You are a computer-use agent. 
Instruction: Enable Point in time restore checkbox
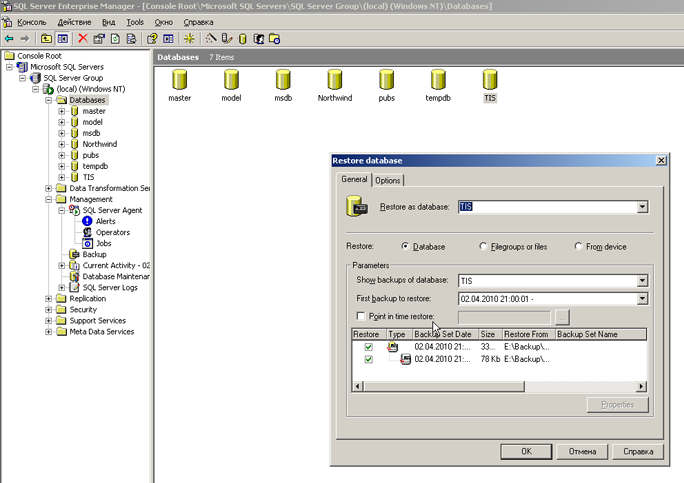(x=361, y=317)
